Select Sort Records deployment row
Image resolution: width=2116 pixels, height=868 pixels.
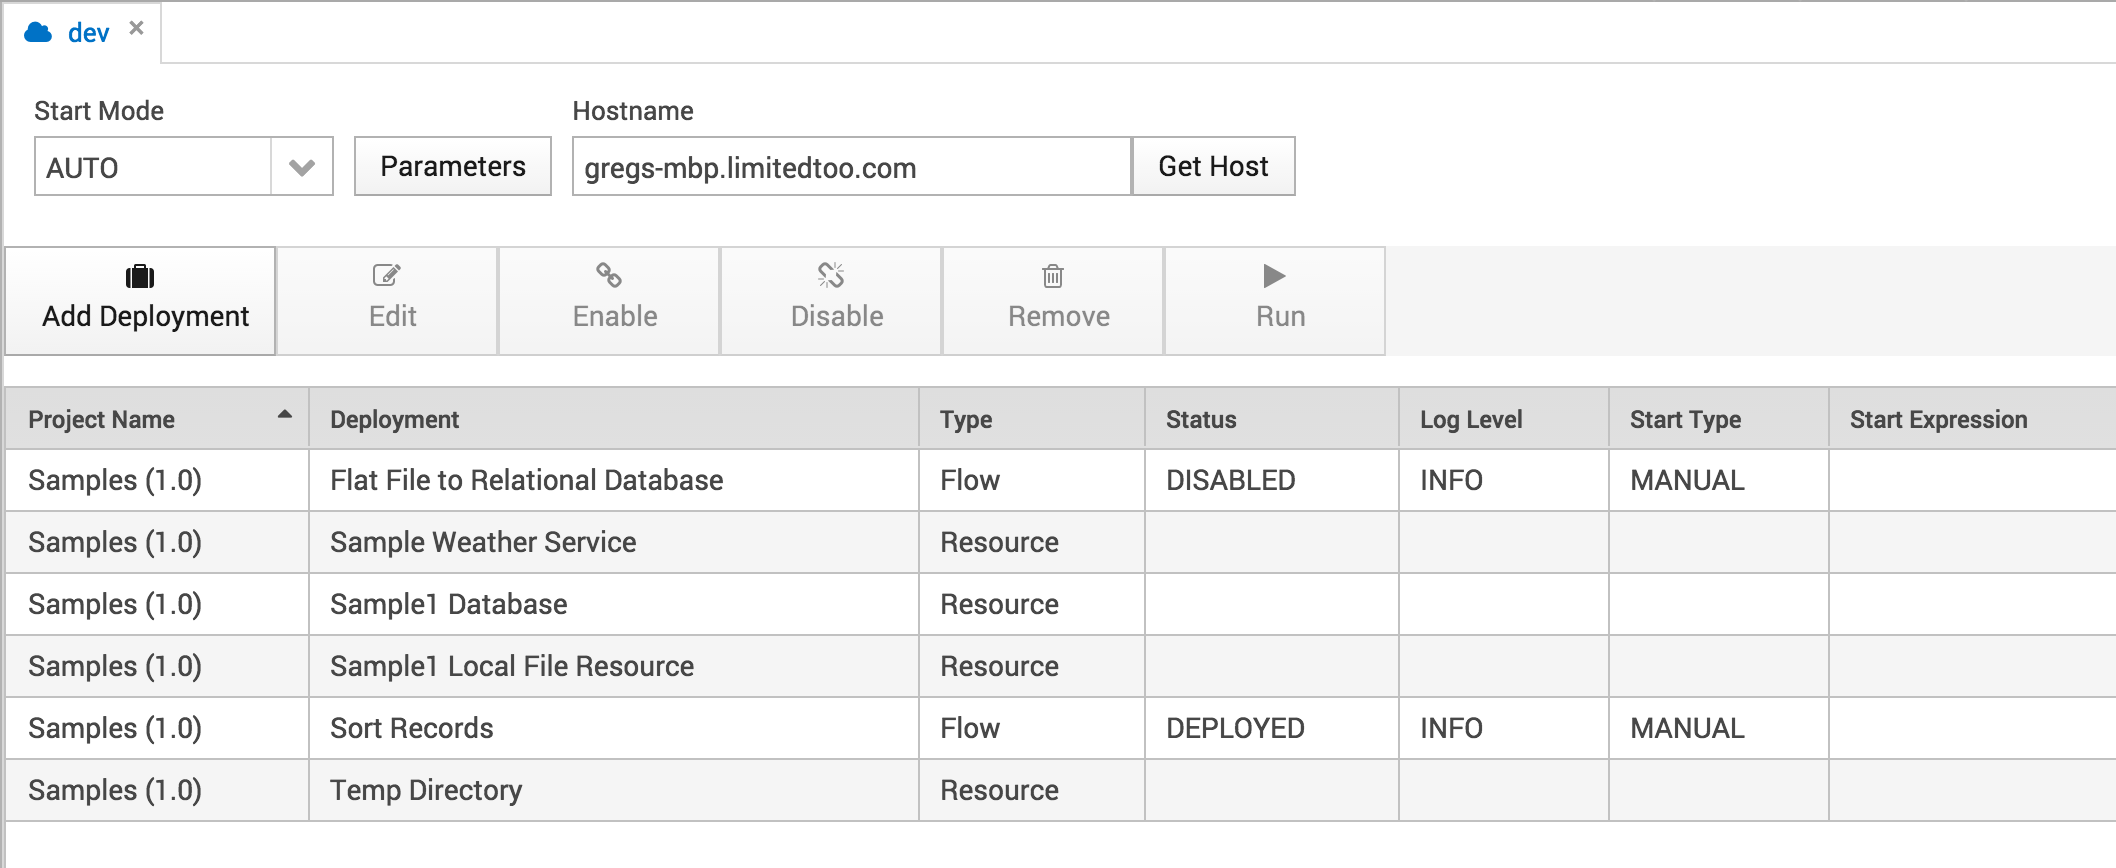1061,728
